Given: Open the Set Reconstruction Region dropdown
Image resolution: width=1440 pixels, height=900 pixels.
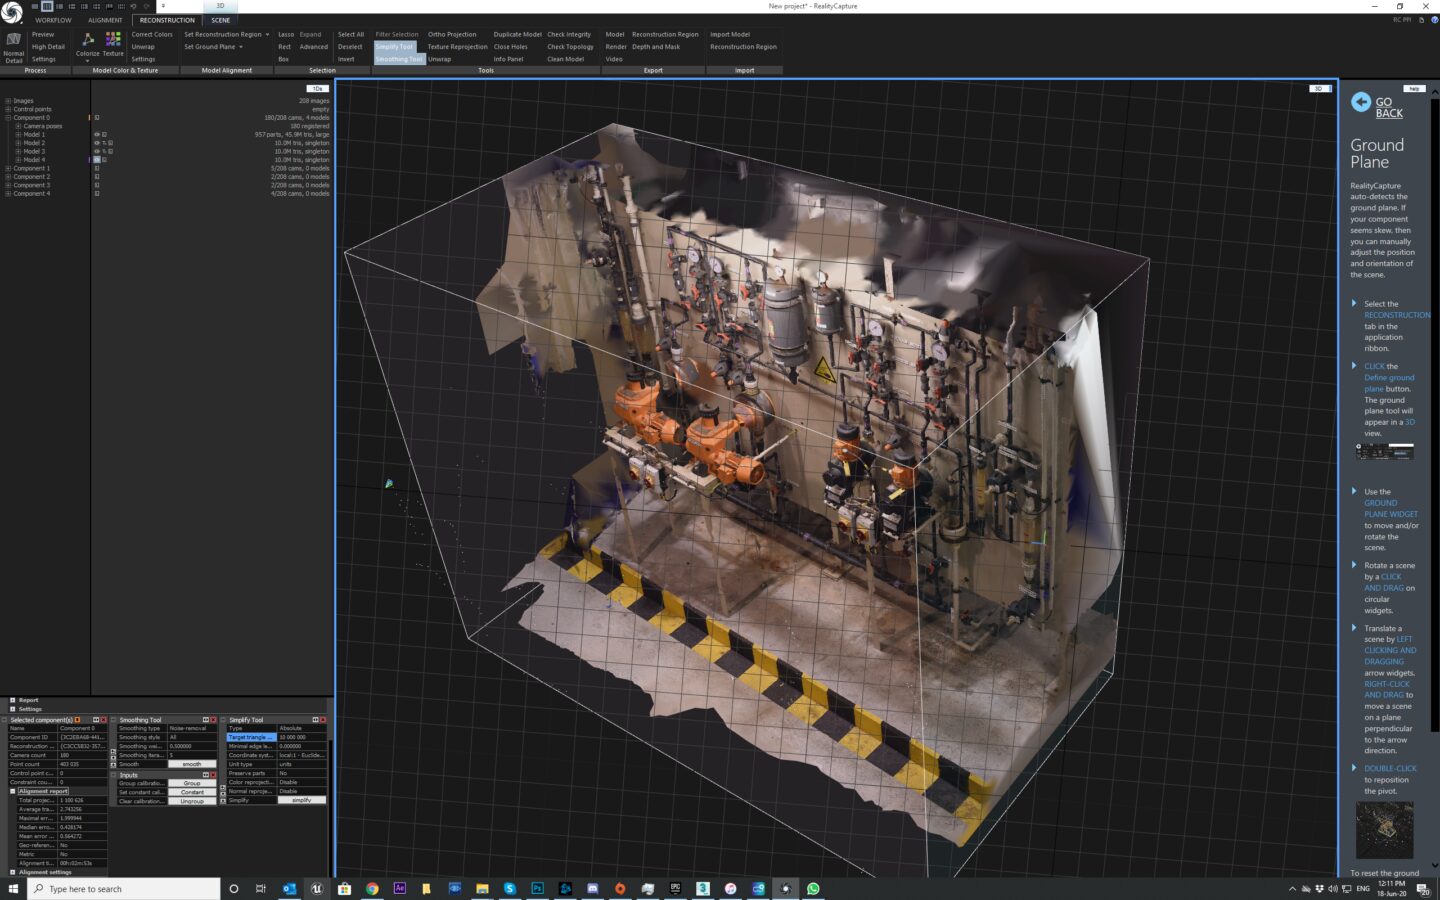Looking at the screenshot, I should (267, 34).
